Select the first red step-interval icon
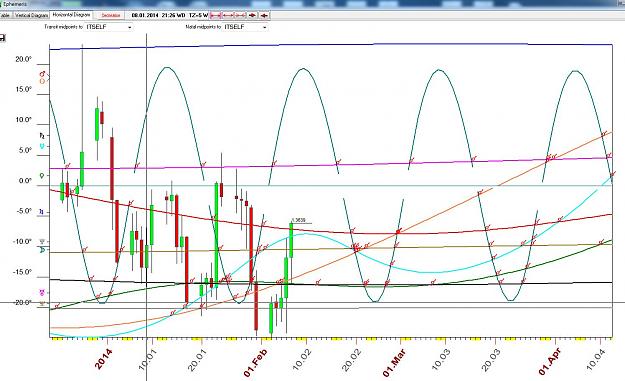The height and width of the screenshot is (381, 625). coord(216,15)
